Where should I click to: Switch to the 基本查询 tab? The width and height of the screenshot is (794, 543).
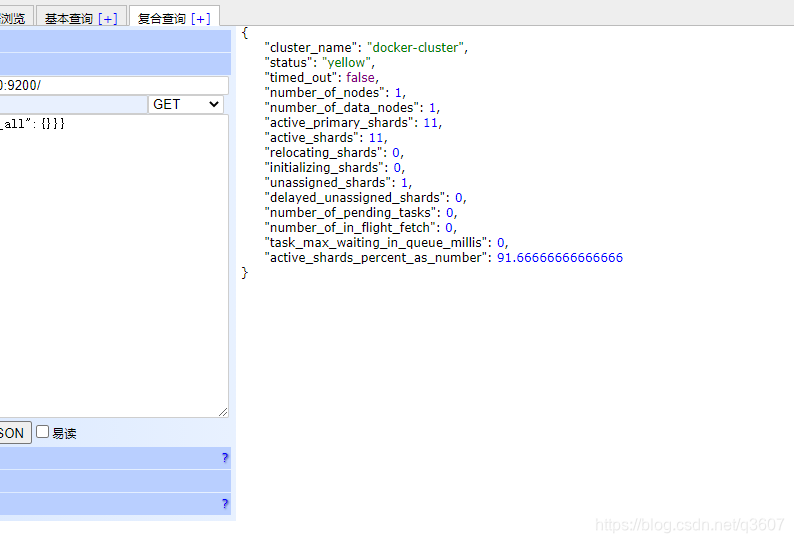pyautogui.click(x=68, y=19)
